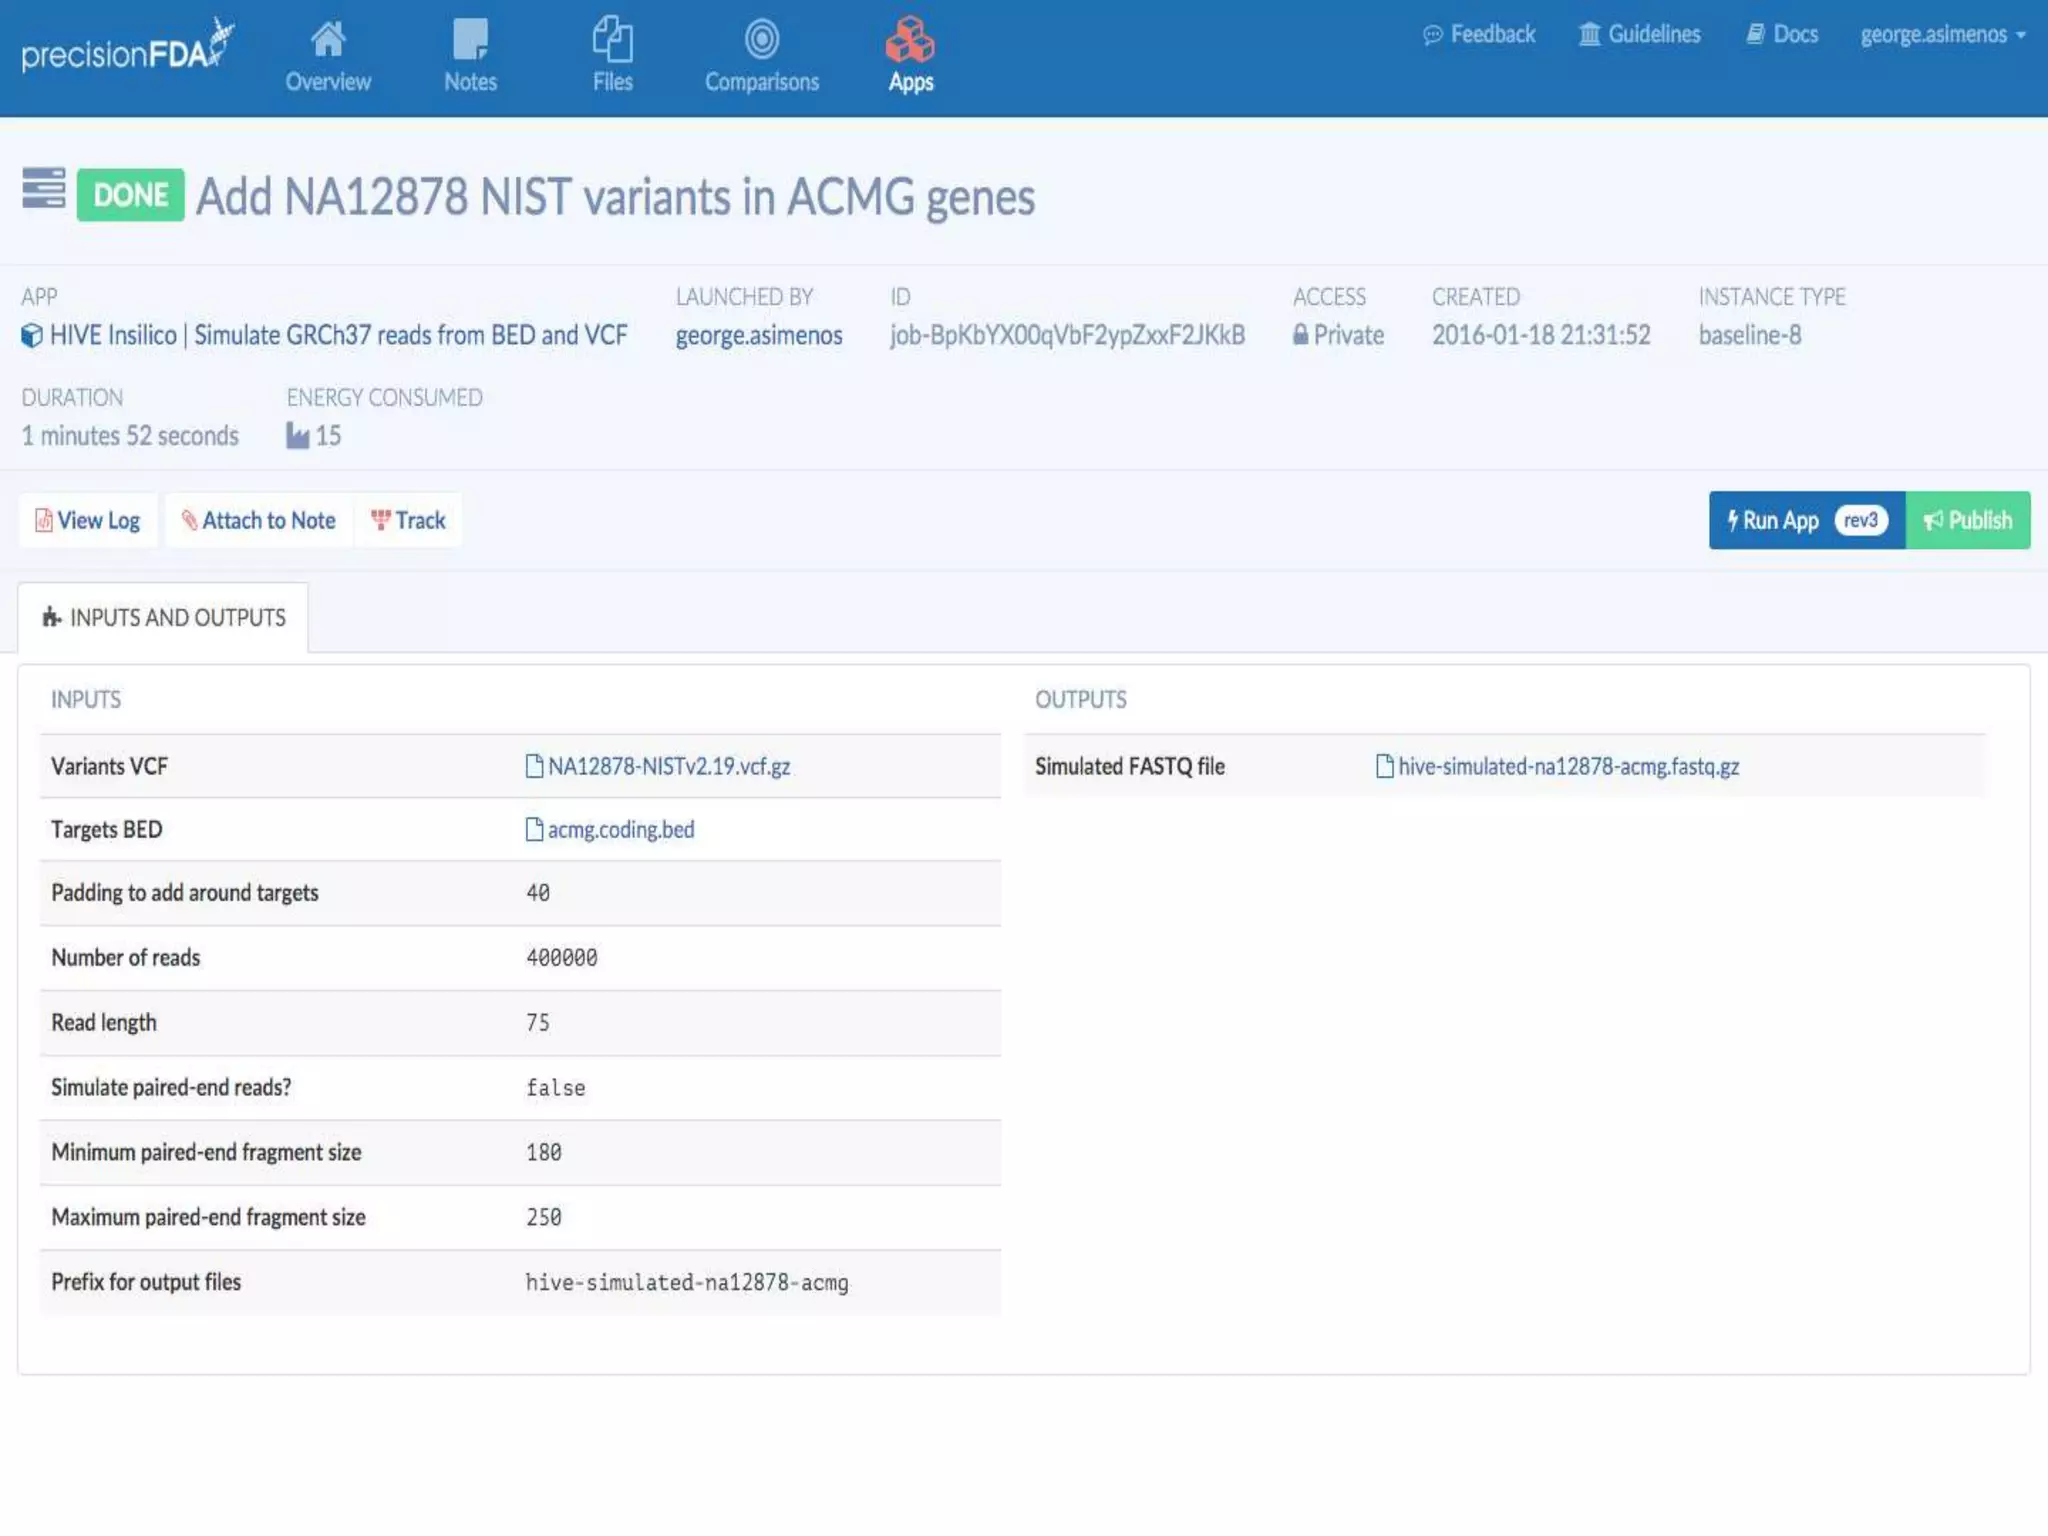This screenshot has width=2048, height=1536.
Task: Open the Guidelines page
Action: [1639, 35]
